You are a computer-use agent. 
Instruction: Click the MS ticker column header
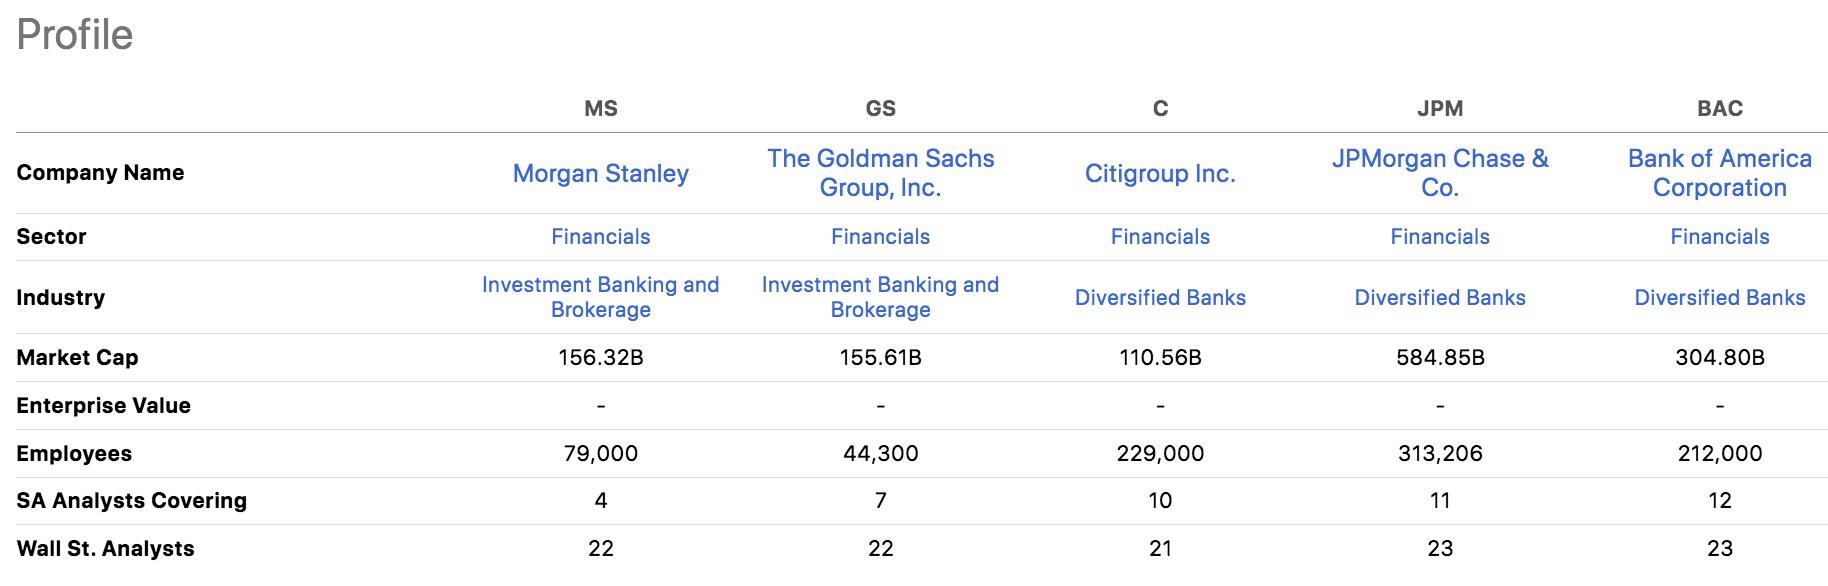coord(600,109)
